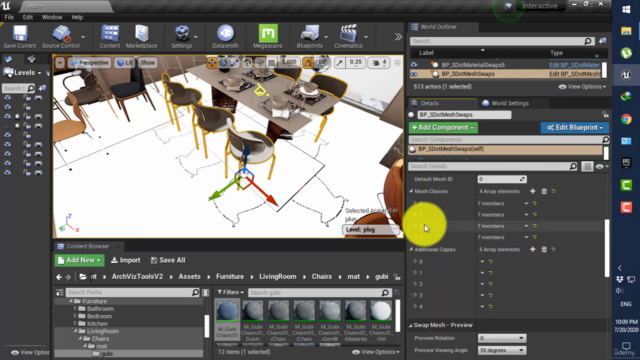Click the Add Component button
This screenshot has height=360, width=640.
pos(443,128)
